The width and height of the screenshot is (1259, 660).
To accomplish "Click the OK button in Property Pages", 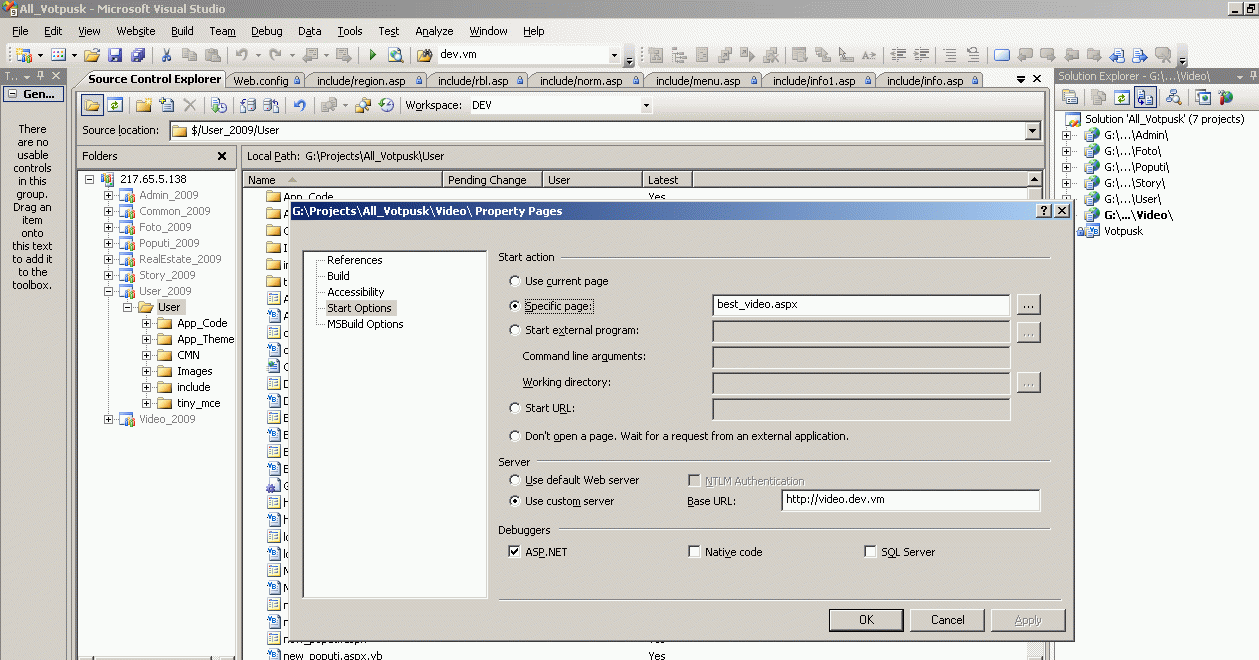I will tap(866, 620).
